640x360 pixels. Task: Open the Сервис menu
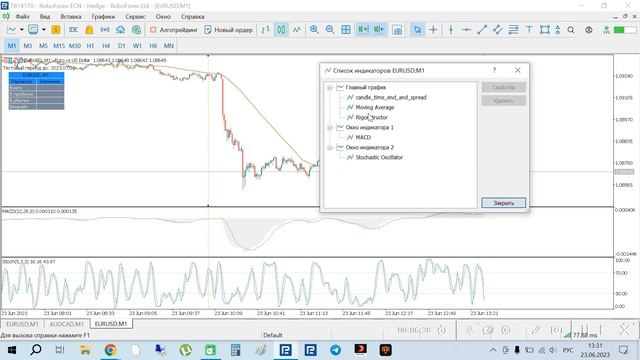point(136,17)
